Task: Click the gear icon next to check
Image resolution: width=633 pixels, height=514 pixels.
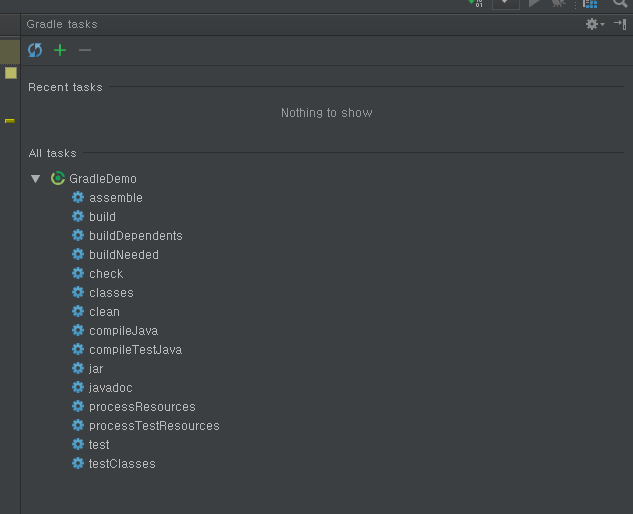Action: (78, 273)
